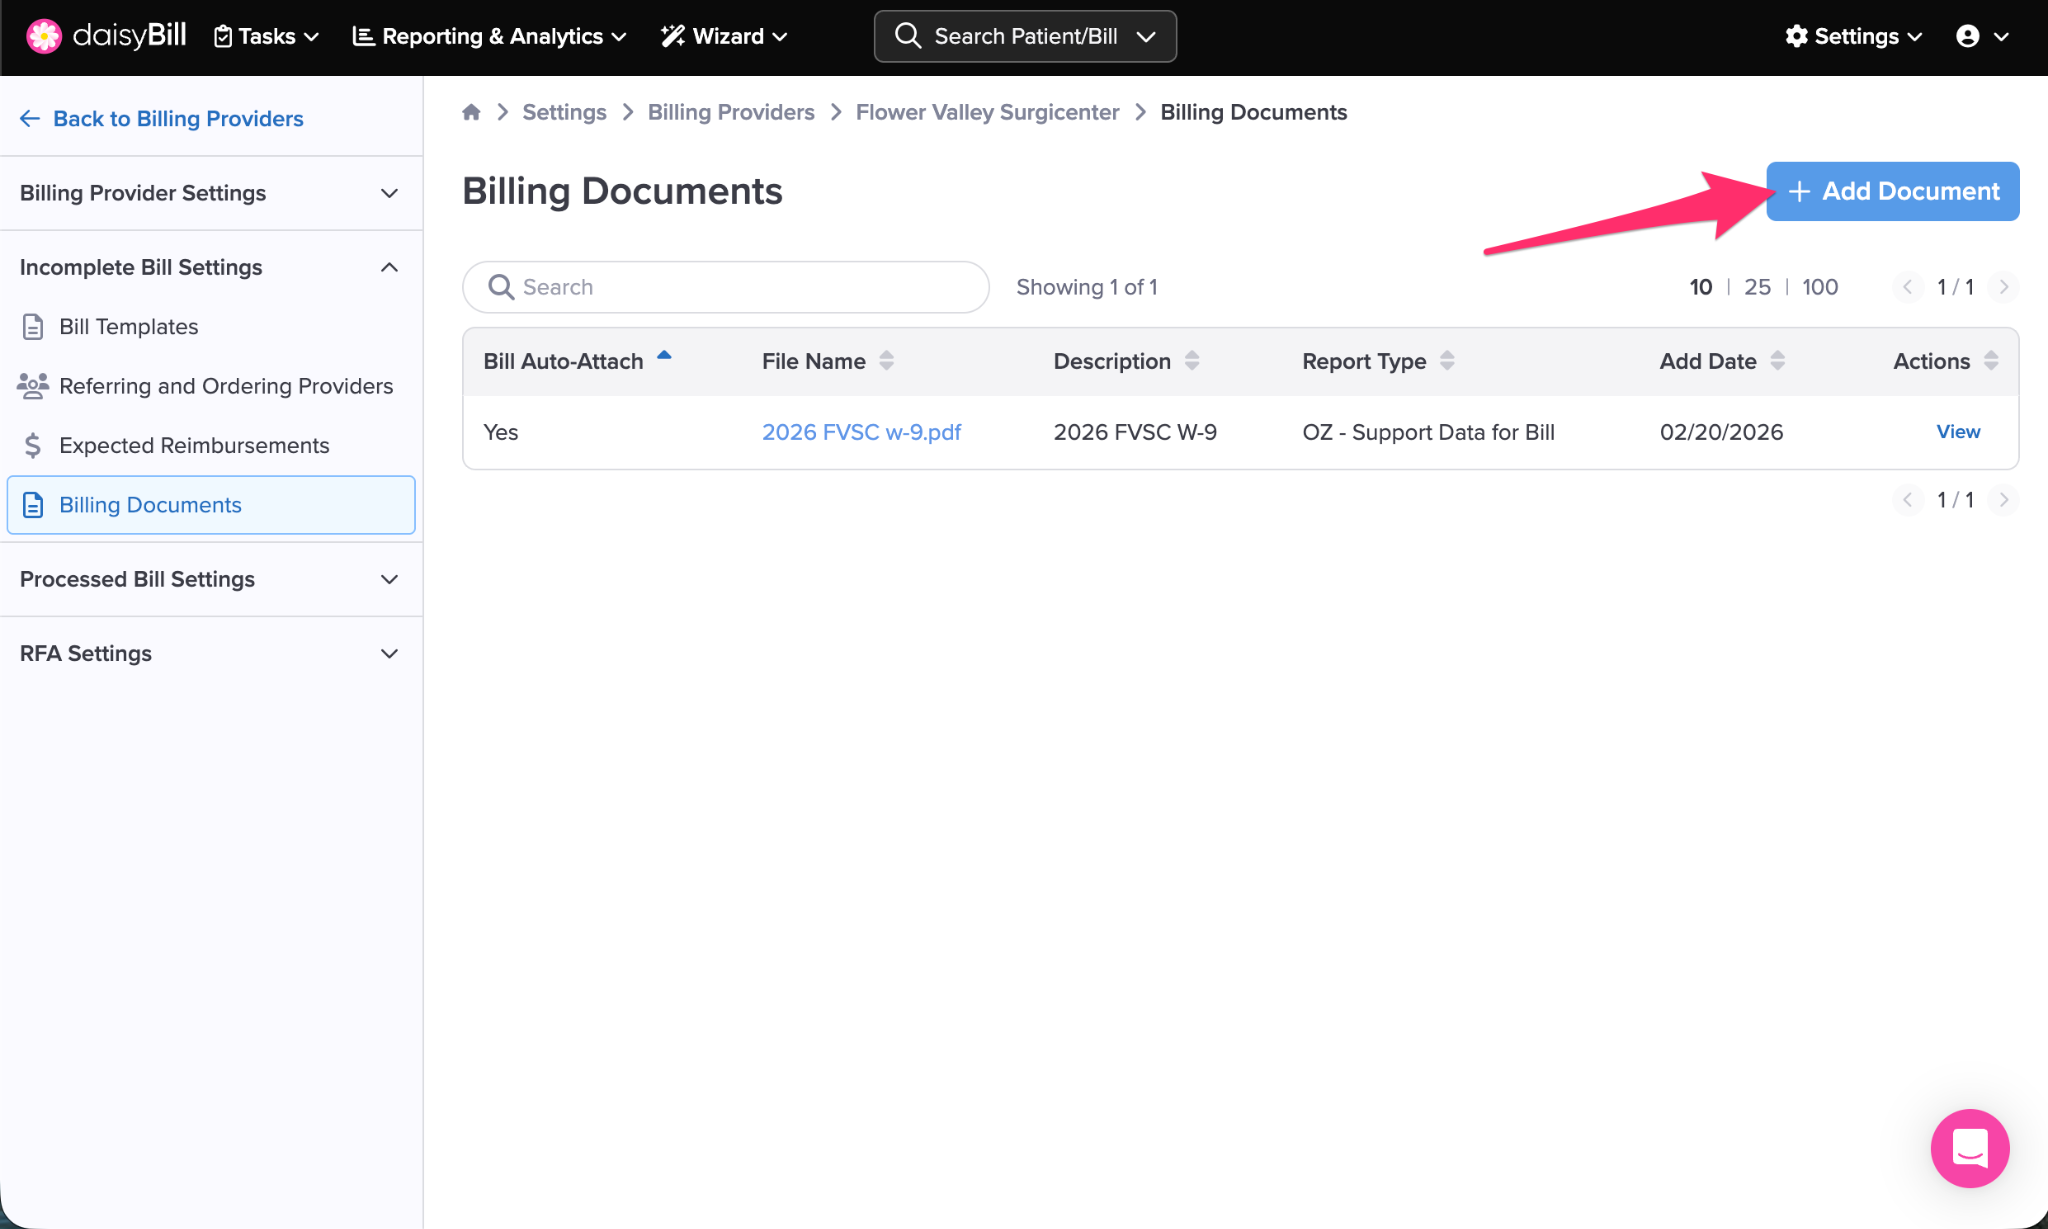Open the 2026 FVSC w-9.pdf link
This screenshot has height=1229, width=2048.
(x=861, y=432)
